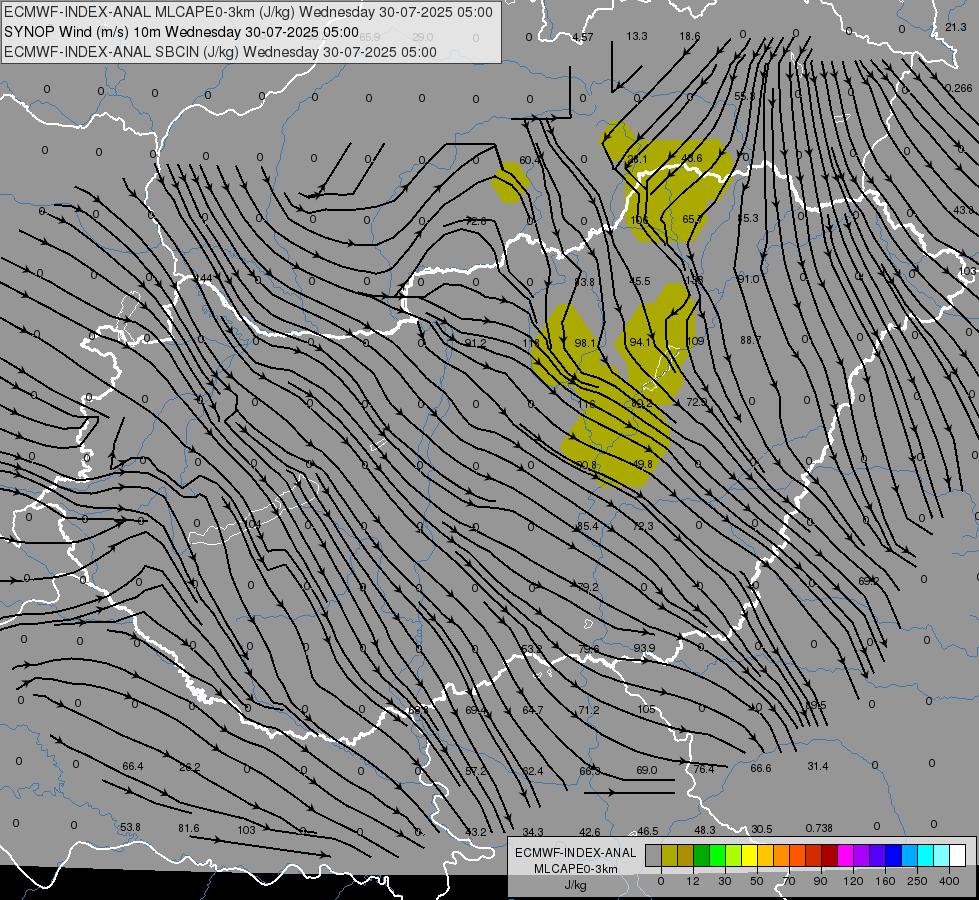Click the map value '0.266'
The width and height of the screenshot is (979, 900).
[x=958, y=88]
